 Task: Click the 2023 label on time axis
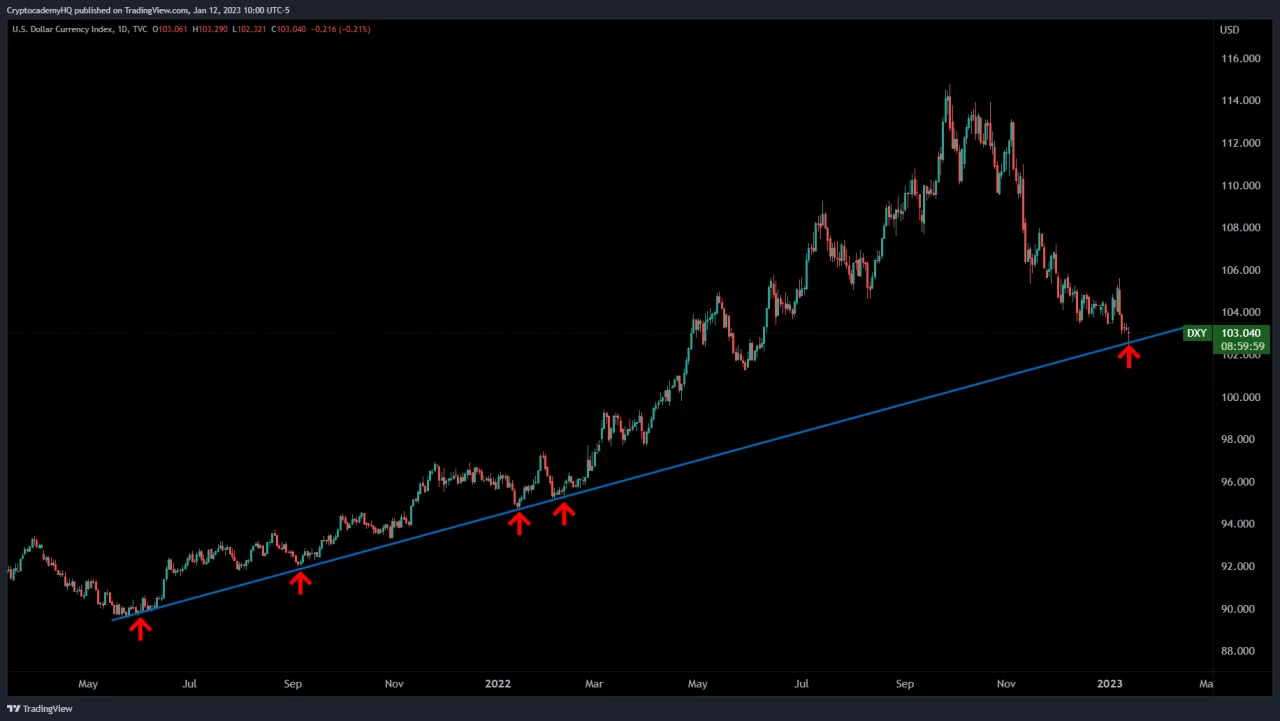coord(1109,684)
